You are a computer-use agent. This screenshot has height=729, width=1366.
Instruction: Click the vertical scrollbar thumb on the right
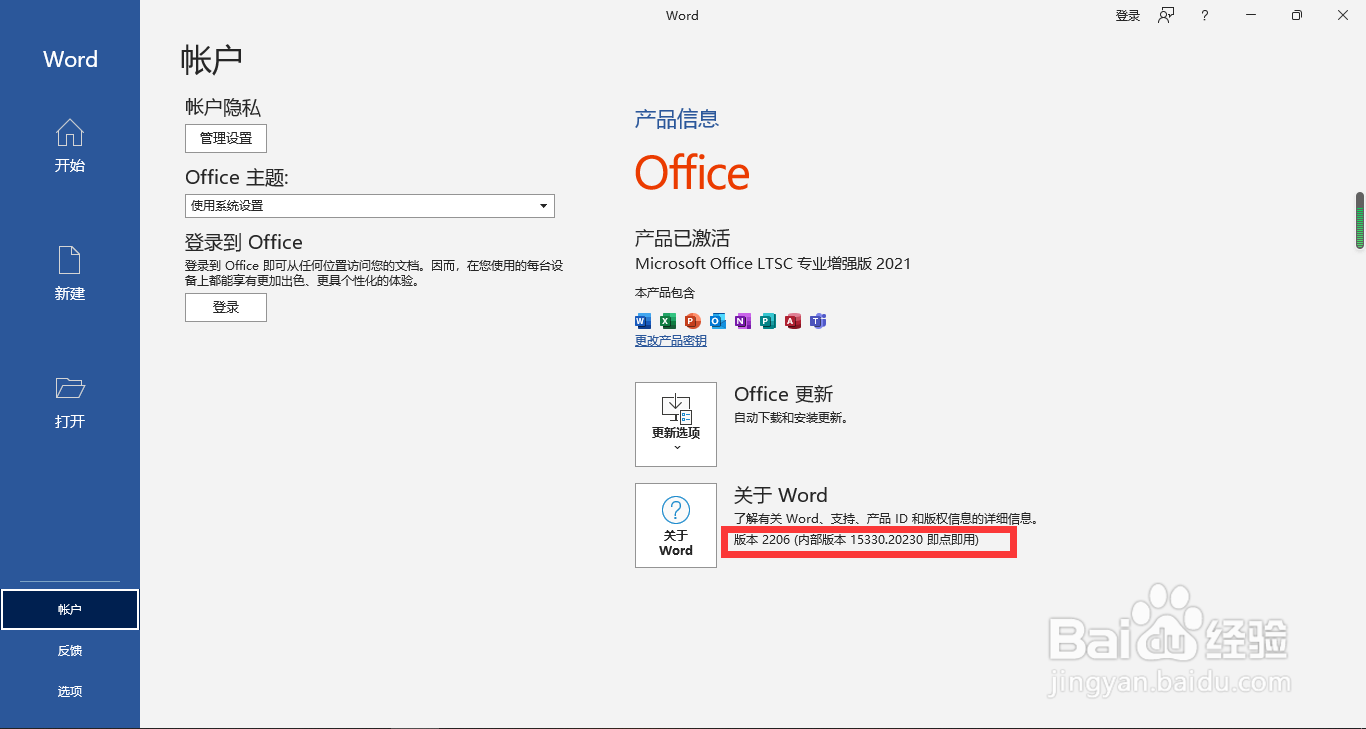[1360, 220]
